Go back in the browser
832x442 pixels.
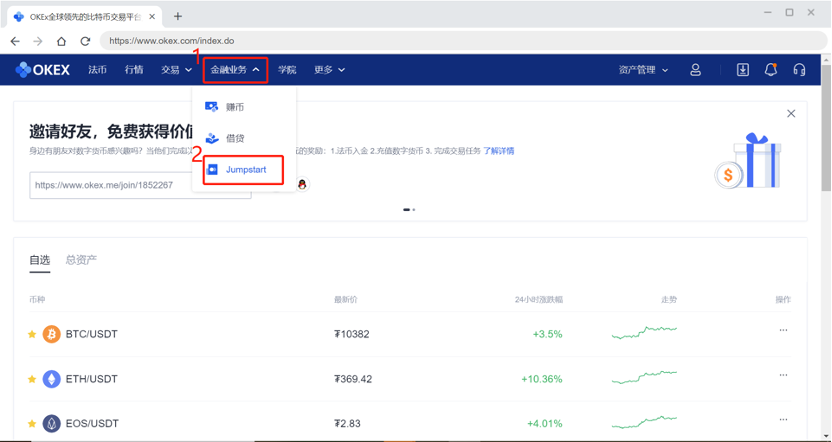pyautogui.click(x=15, y=41)
